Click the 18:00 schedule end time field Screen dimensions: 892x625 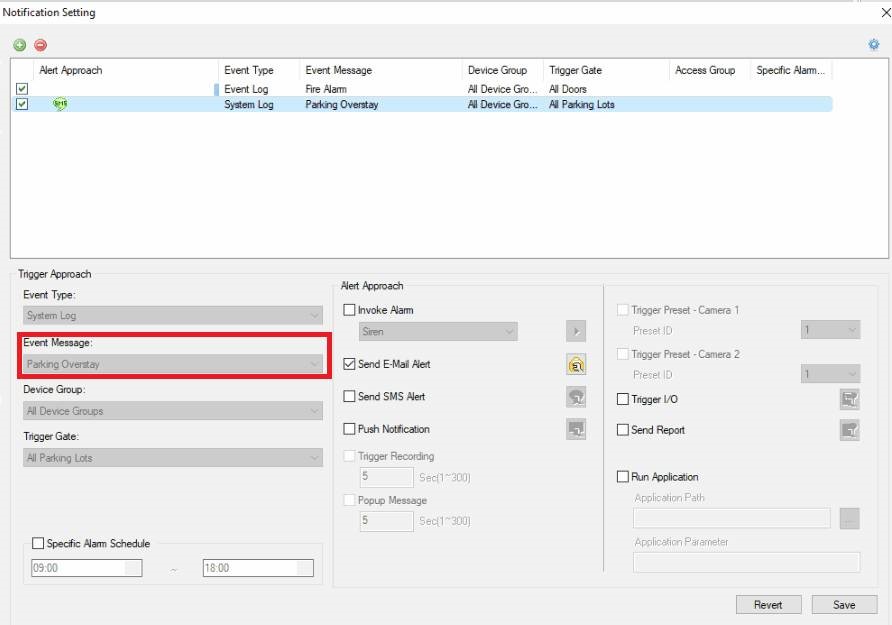(258, 568)
